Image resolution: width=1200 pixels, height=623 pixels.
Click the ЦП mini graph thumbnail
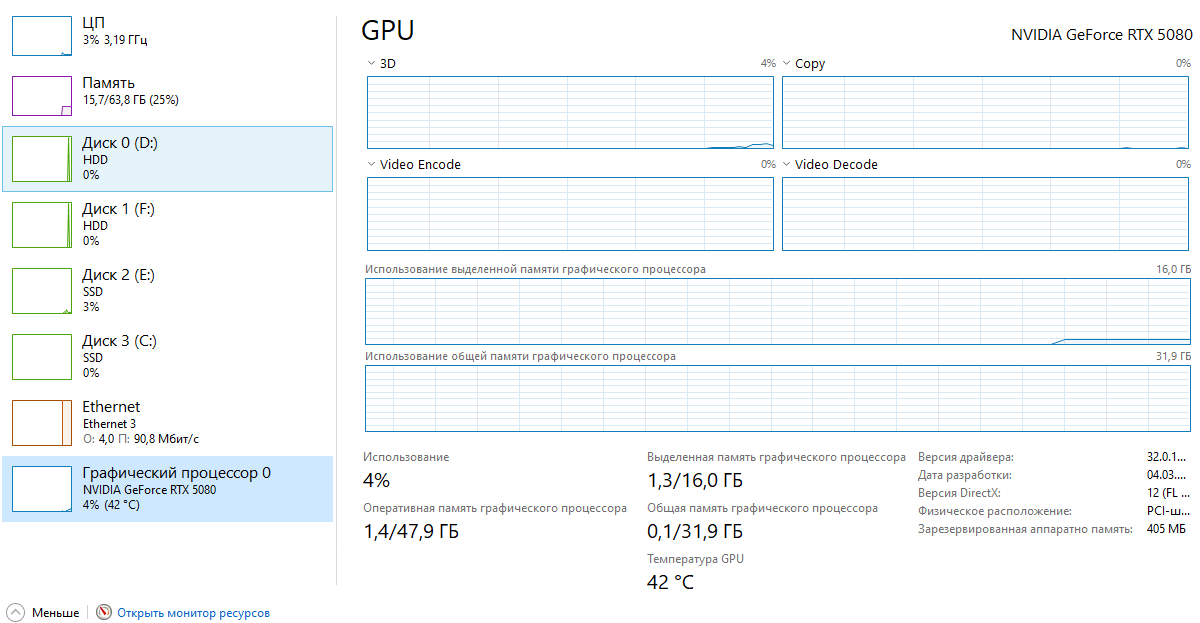[41, 35]
